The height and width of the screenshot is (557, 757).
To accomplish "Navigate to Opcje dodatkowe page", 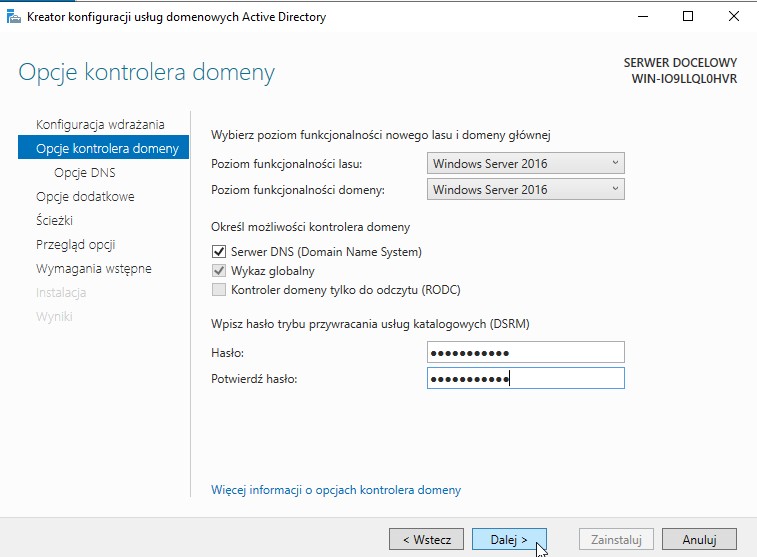I will [x=85, y=197].
